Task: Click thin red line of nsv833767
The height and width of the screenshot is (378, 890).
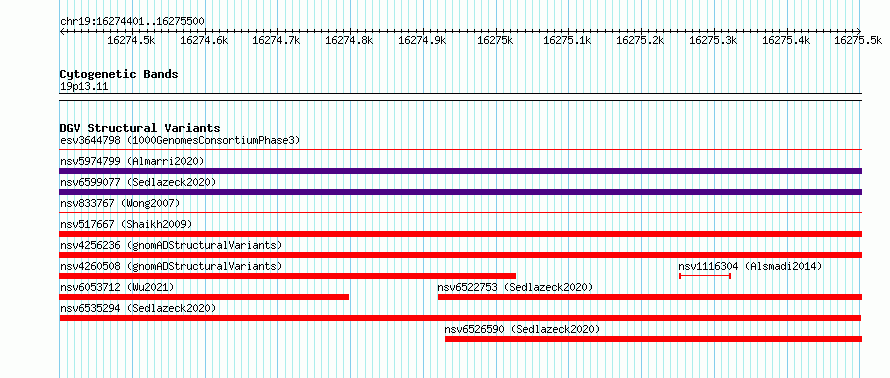Action: 461,212
